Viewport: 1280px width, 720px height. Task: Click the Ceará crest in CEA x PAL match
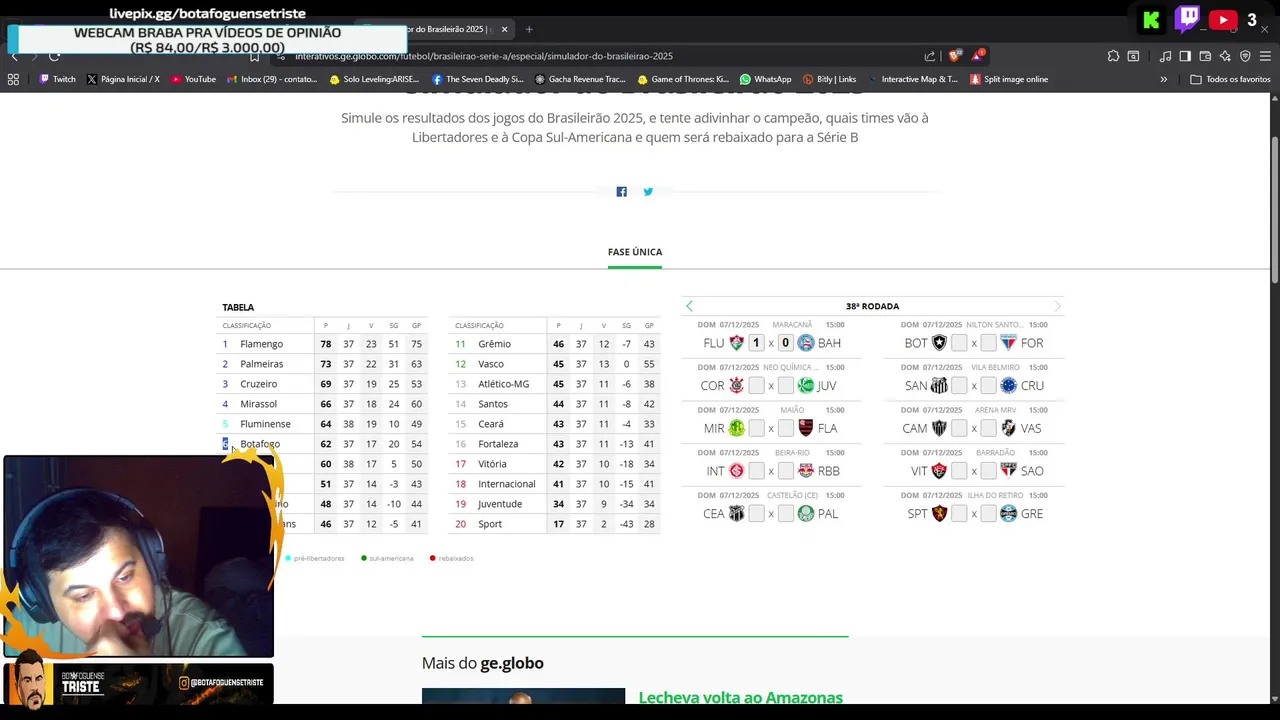[x=737, y=514]
